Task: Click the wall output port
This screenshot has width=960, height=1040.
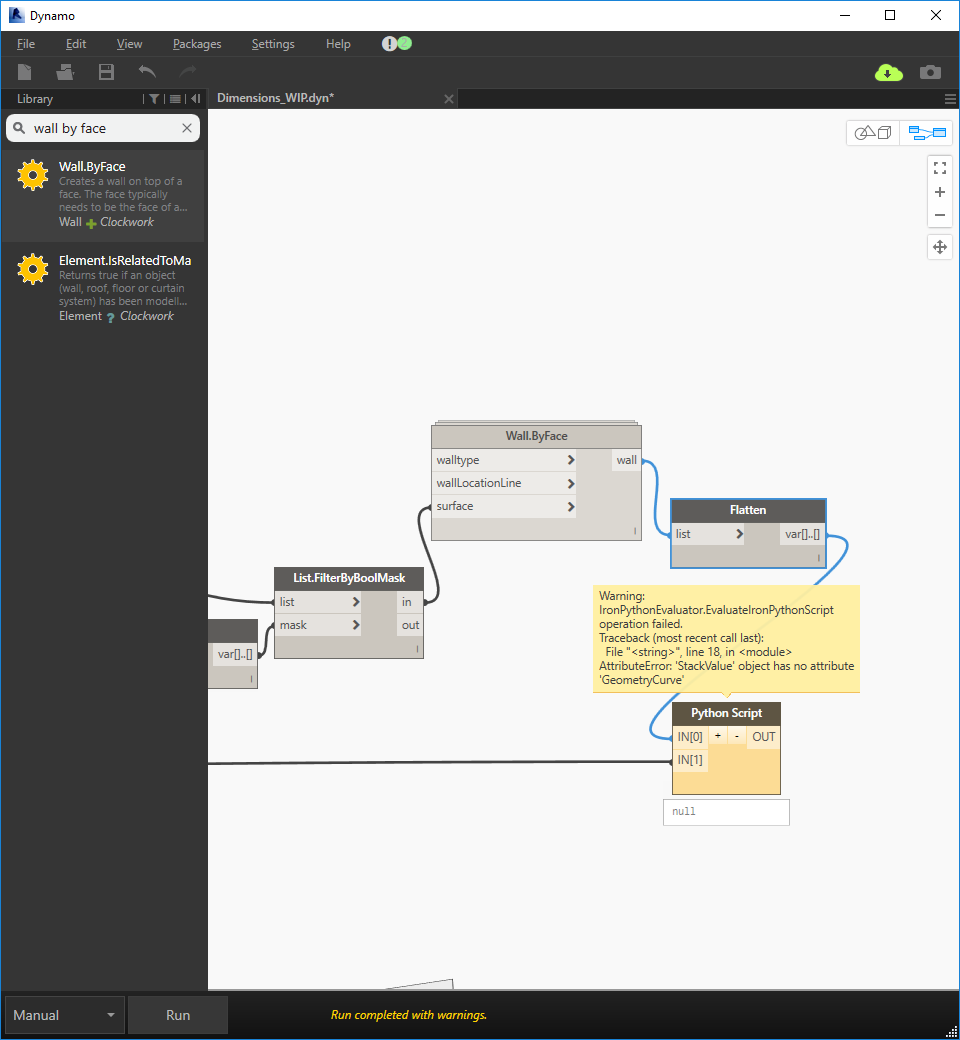Action: [626, 460]
